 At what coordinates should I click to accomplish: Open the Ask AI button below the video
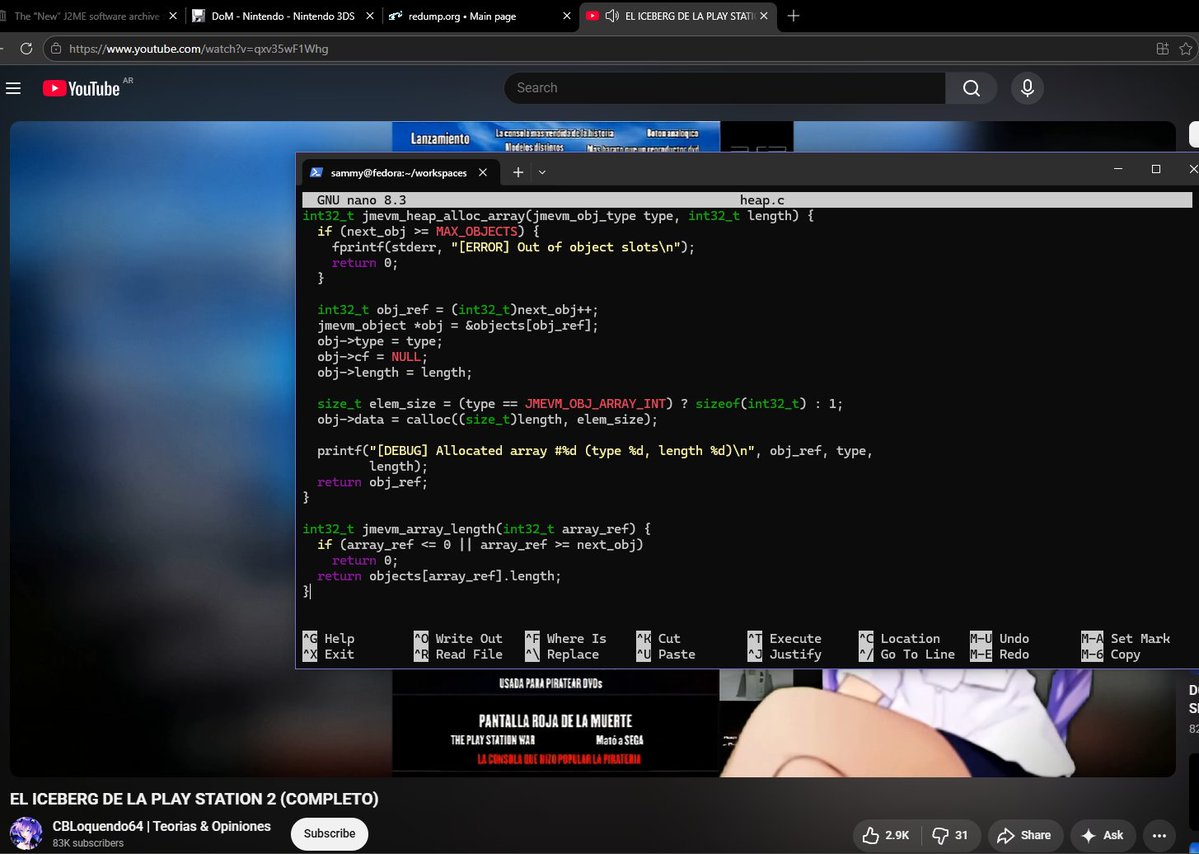pyautogui.click(x=1102, y=836)
